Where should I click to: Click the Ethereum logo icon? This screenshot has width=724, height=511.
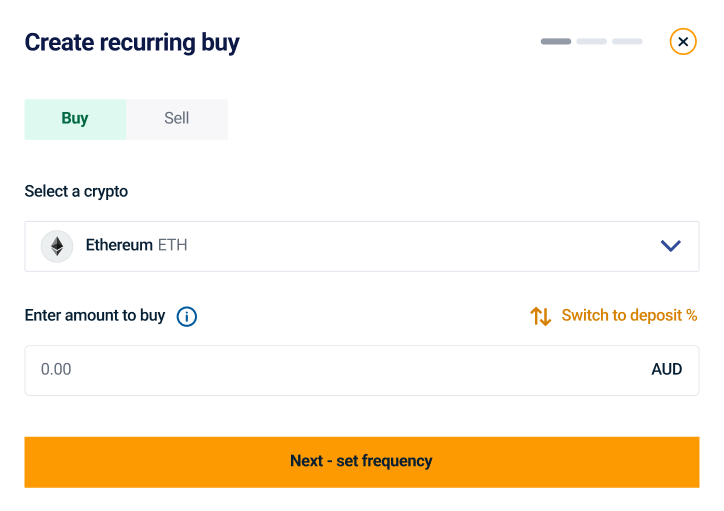(57, 246)
